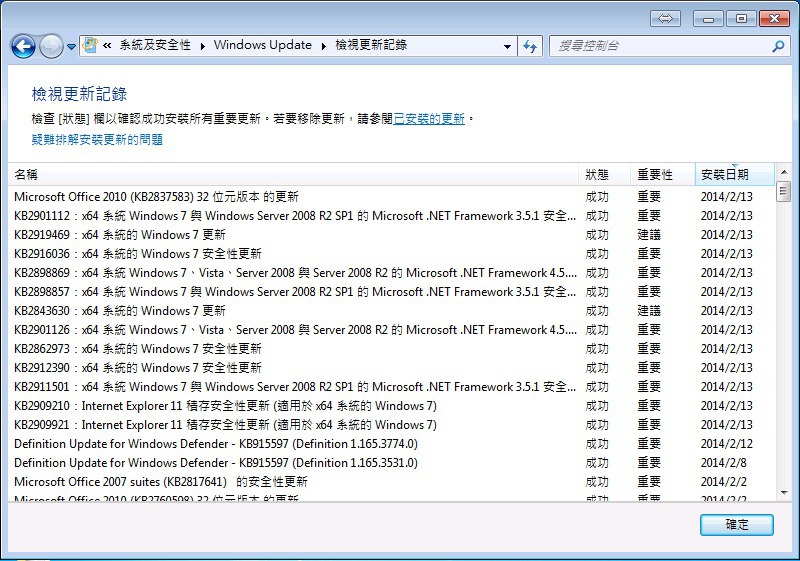
Task: Select the 檢視更新記錄 breadcrumb
Action: pos(371,45)
